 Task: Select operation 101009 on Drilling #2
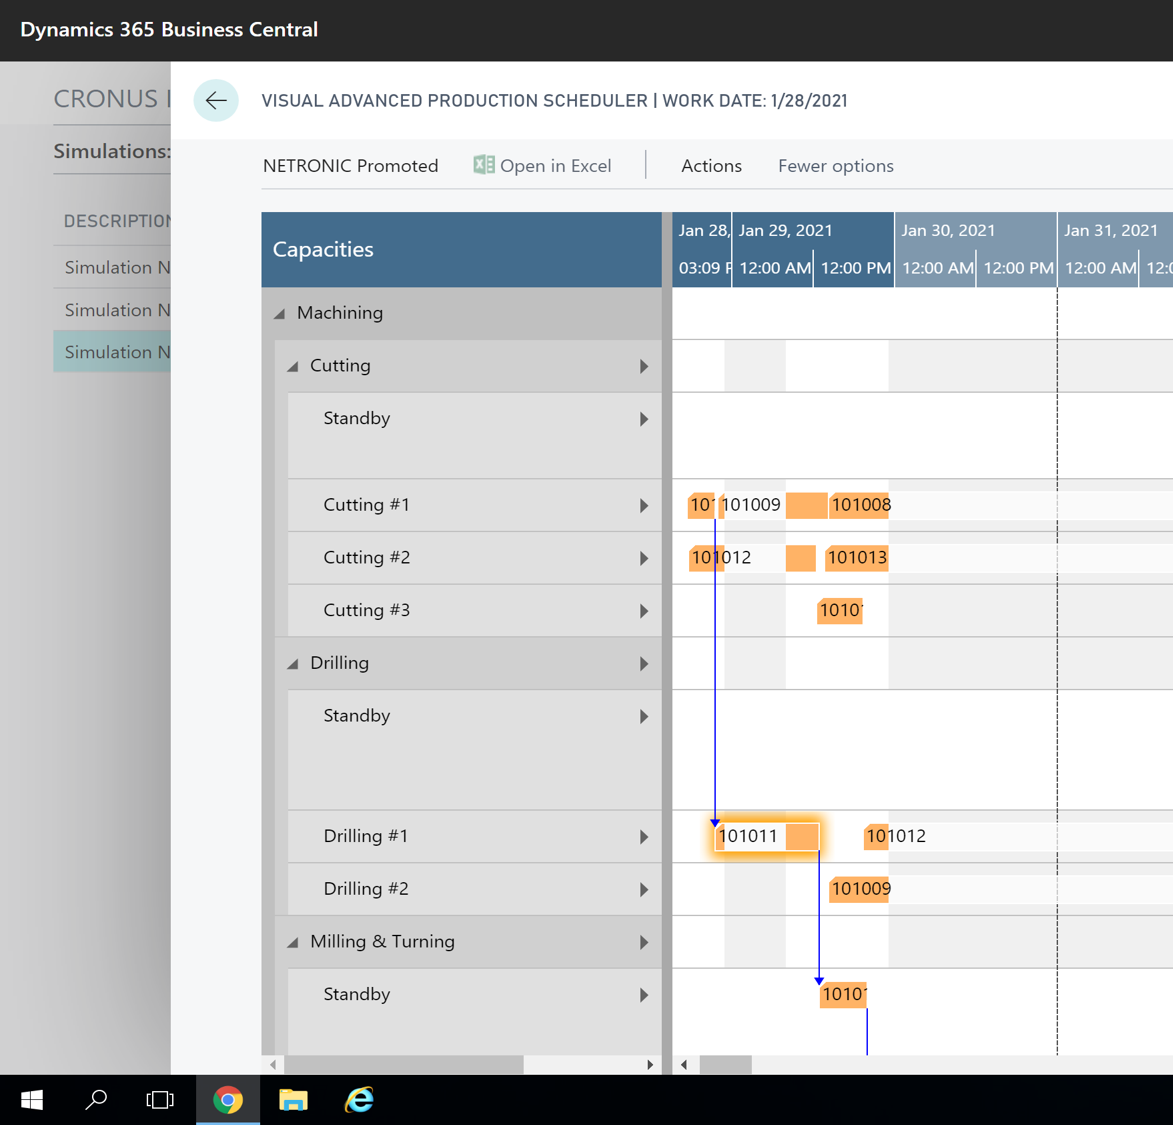(x=859, y=889)
